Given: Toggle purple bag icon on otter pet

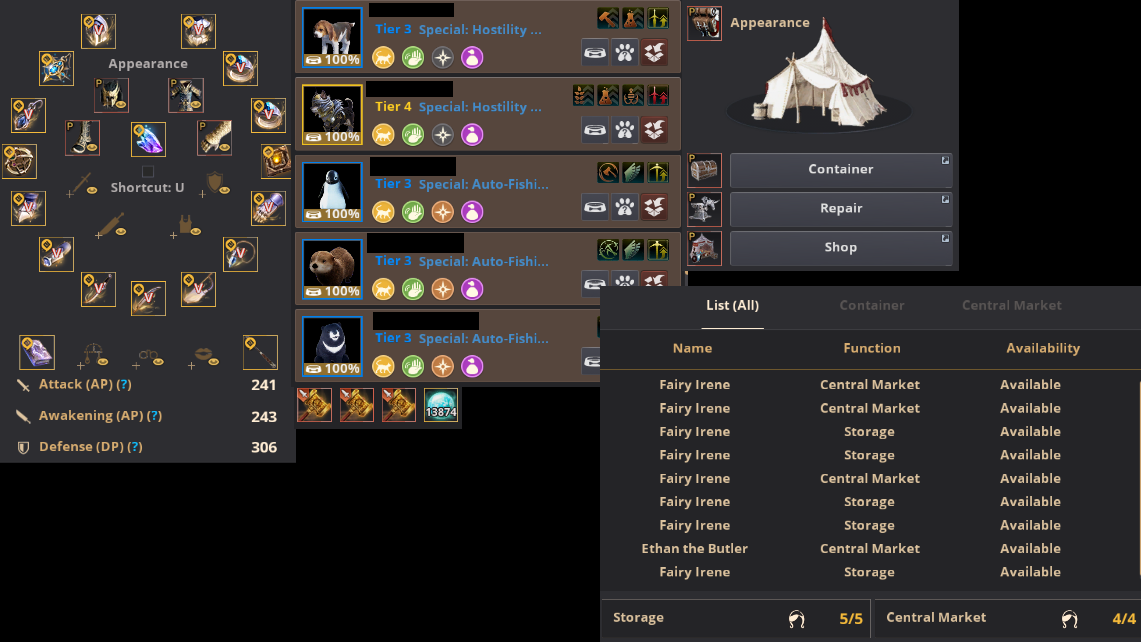Looking at the screenshot, I should [x=472, y=289].
